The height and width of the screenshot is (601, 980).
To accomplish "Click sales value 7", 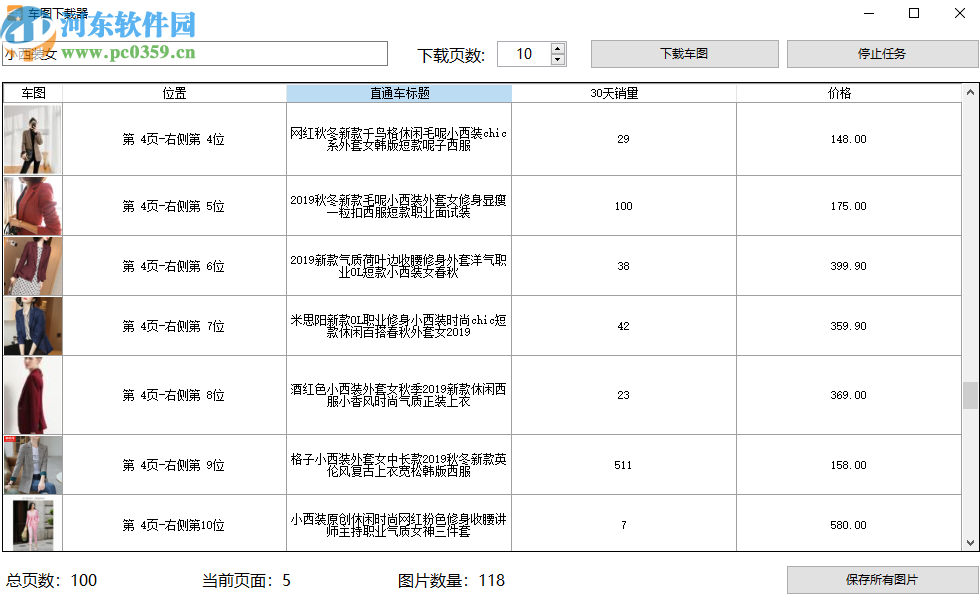I will click(x=624, y=524).
